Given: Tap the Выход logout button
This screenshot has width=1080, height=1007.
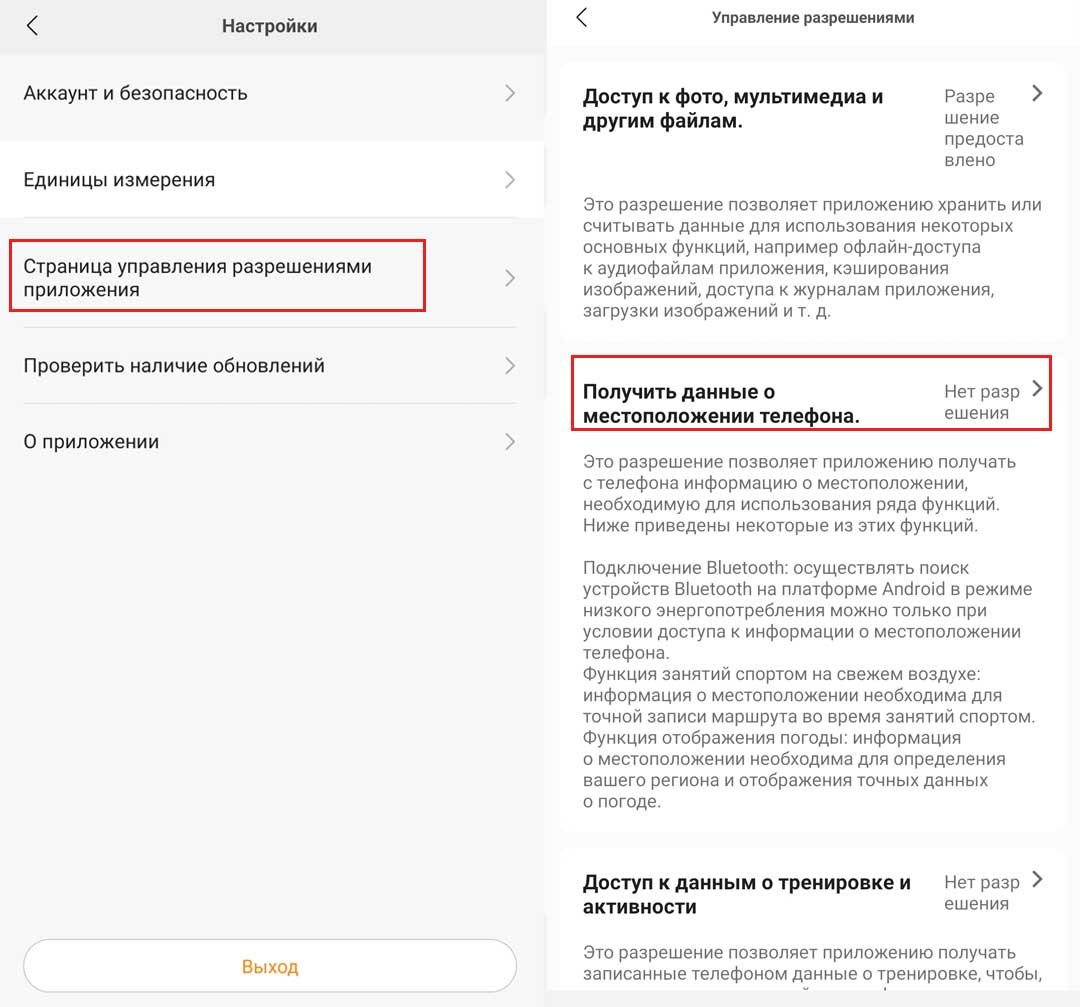Looking at the screenshot, I should 270,967.
